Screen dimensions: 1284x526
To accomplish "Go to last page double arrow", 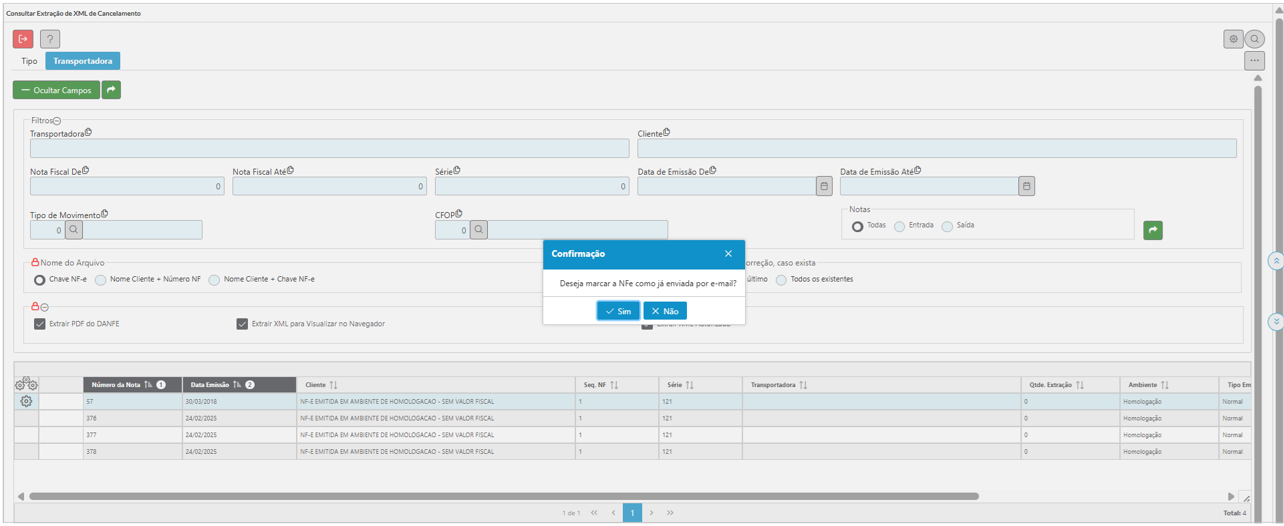I will point(670,512).
